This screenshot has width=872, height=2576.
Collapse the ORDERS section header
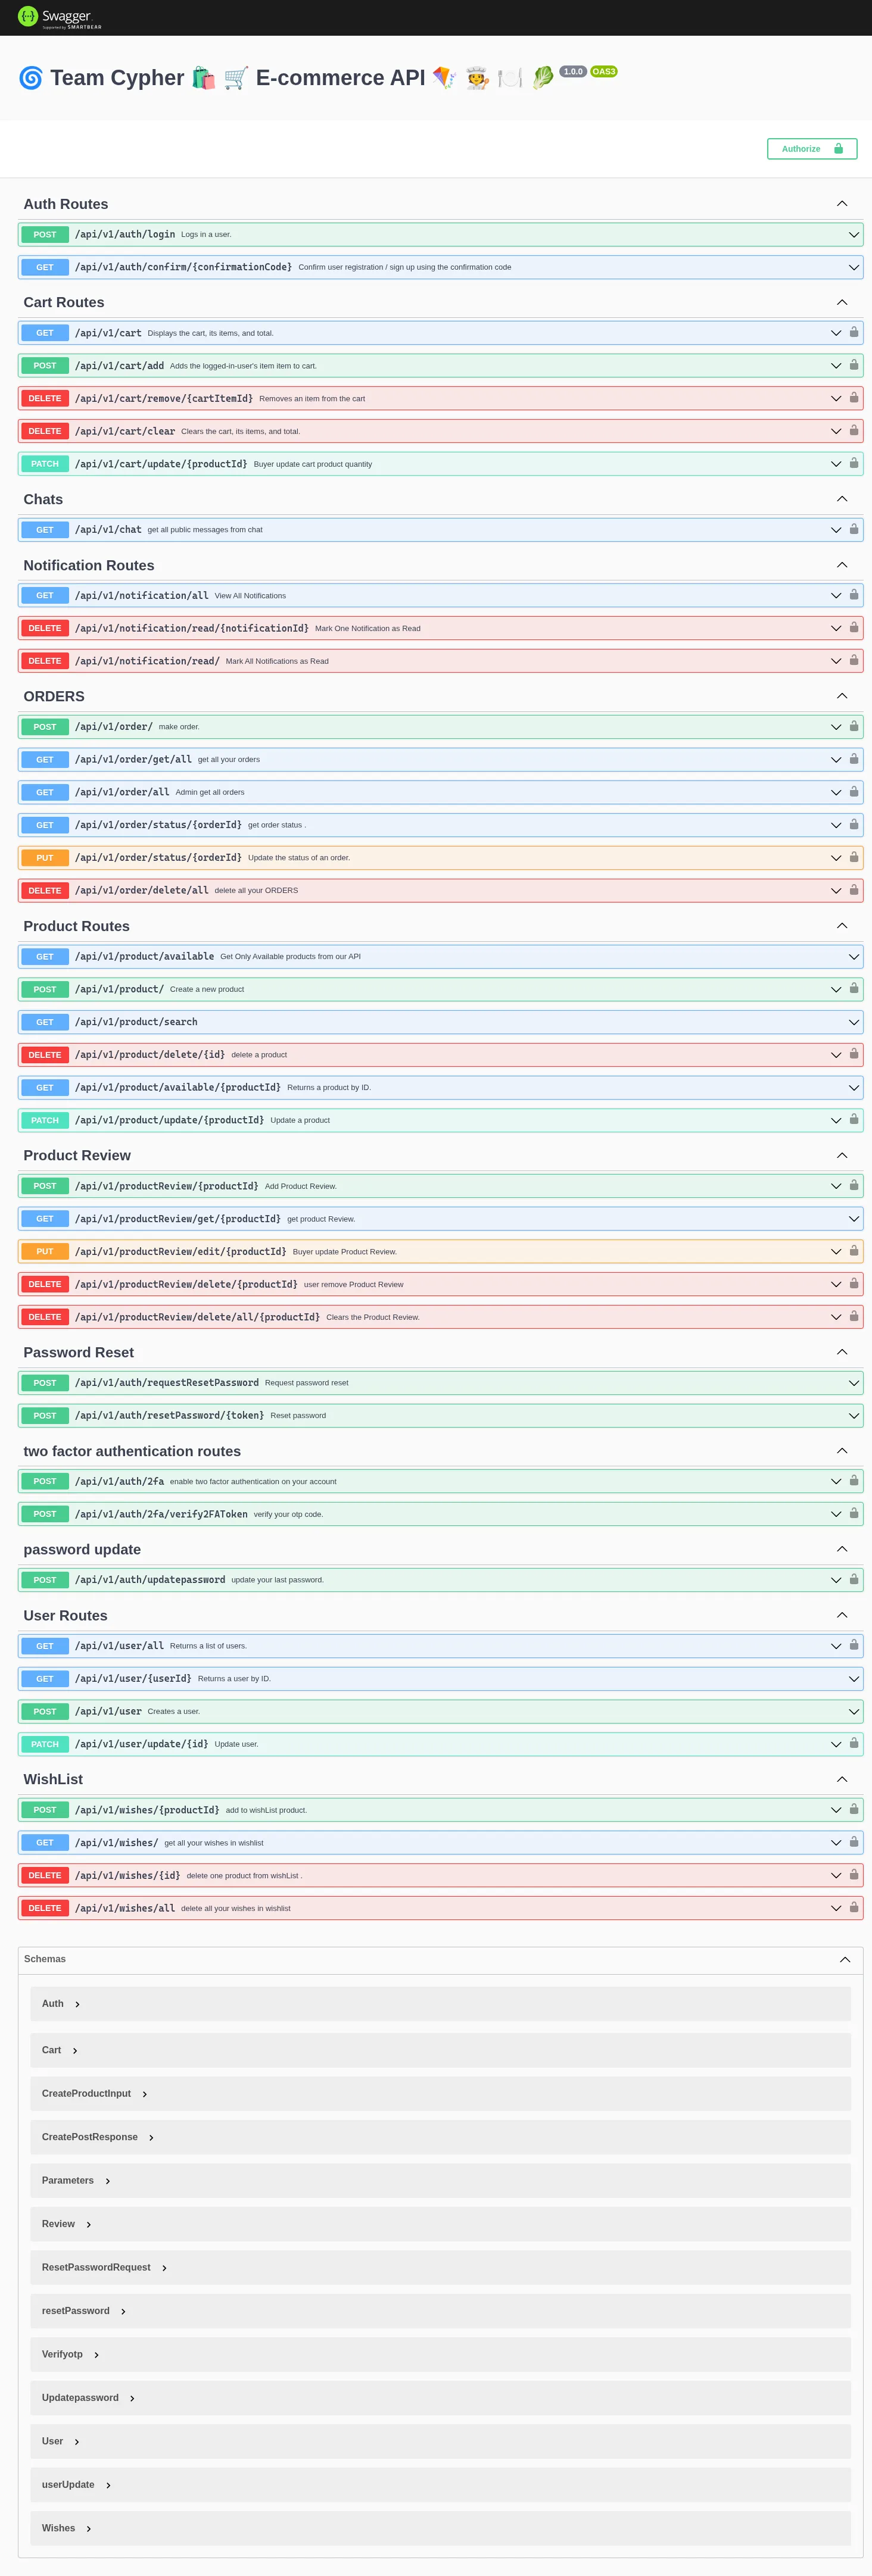point(841,696)
